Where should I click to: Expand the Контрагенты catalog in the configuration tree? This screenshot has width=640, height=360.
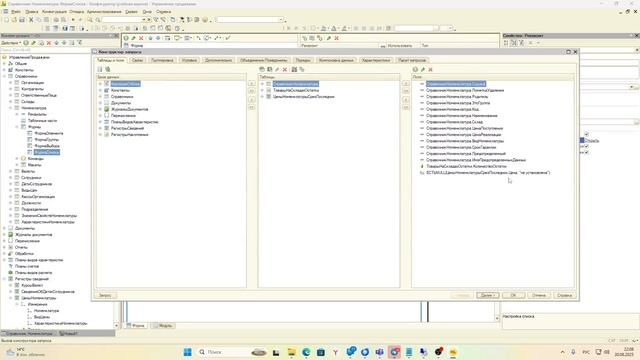click(11, 89)
